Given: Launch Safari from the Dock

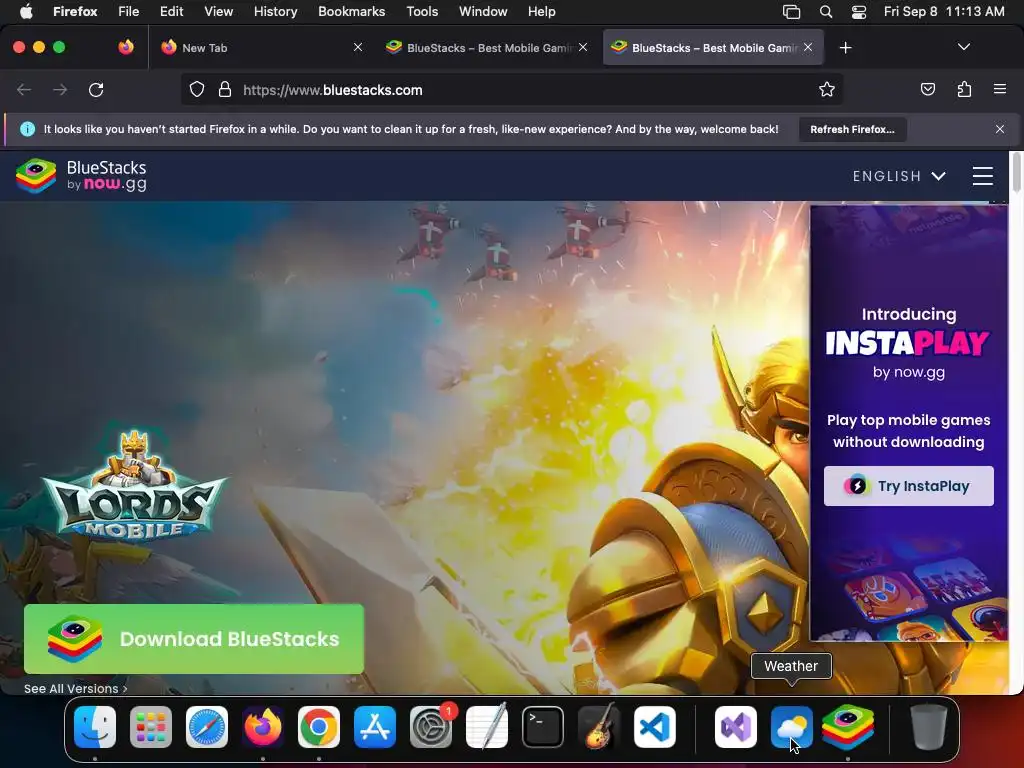Looking at the screenshot, I should [x=207, y=727].
